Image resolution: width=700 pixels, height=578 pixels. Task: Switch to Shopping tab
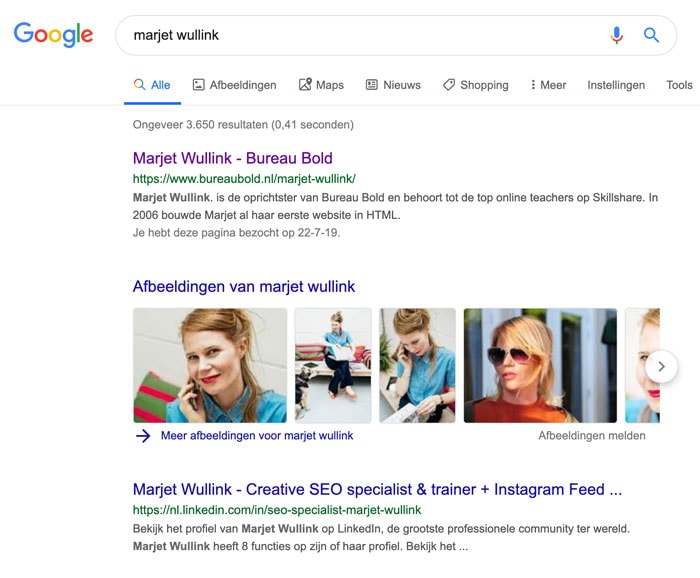click(x=475, y=85)
